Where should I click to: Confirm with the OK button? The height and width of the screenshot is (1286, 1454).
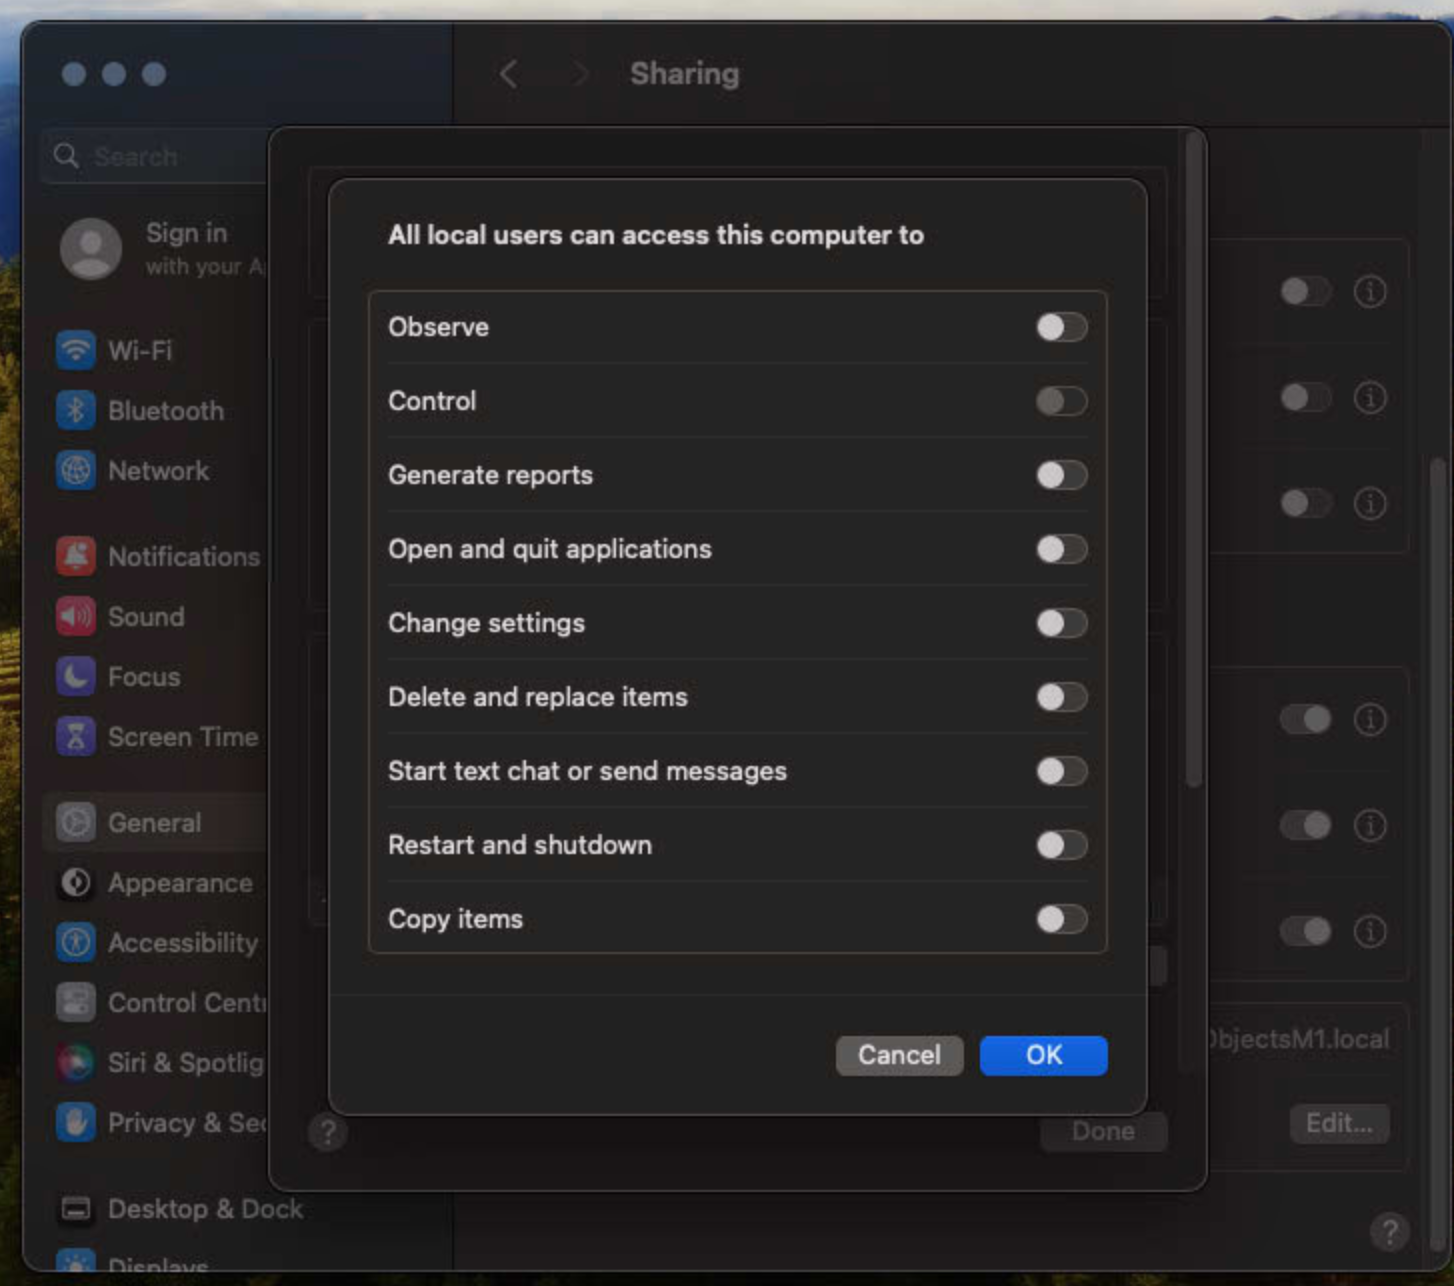1043,1055
